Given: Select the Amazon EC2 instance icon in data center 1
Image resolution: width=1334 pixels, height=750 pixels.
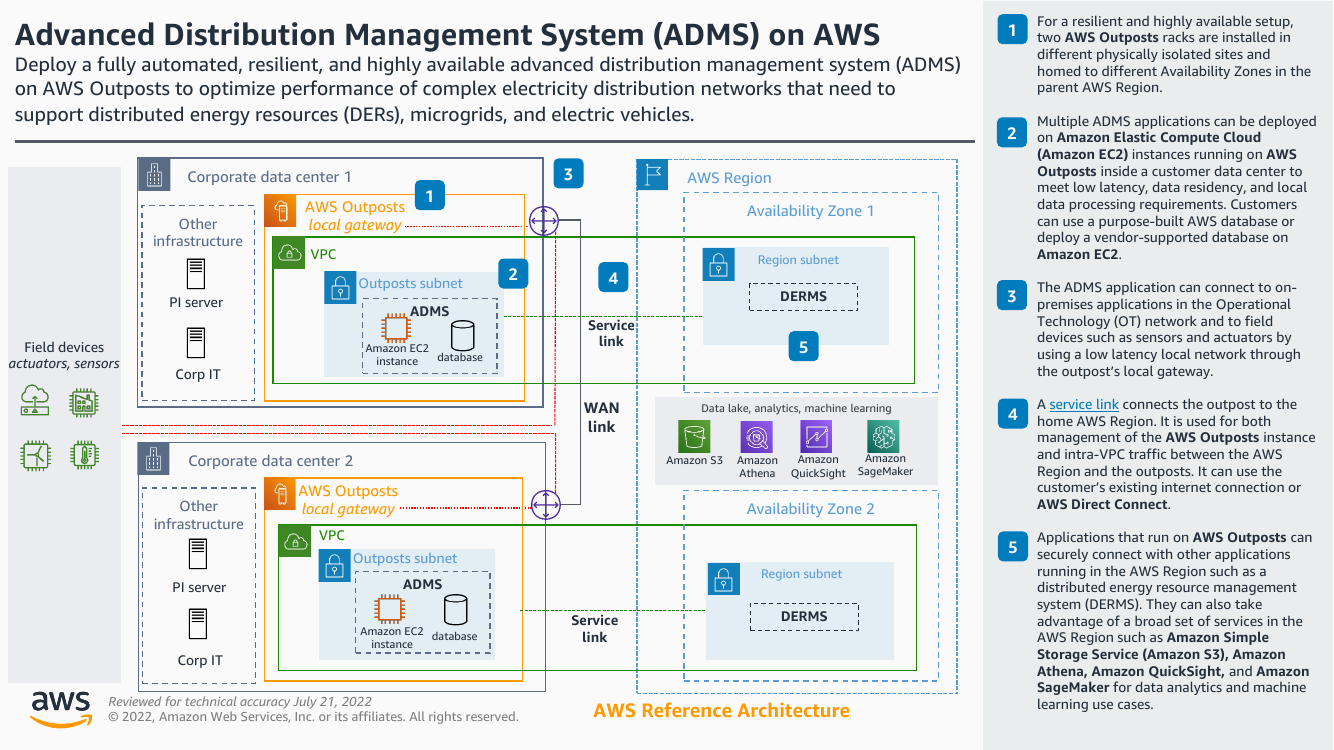Looking at the screenshot, I should 394,327.
